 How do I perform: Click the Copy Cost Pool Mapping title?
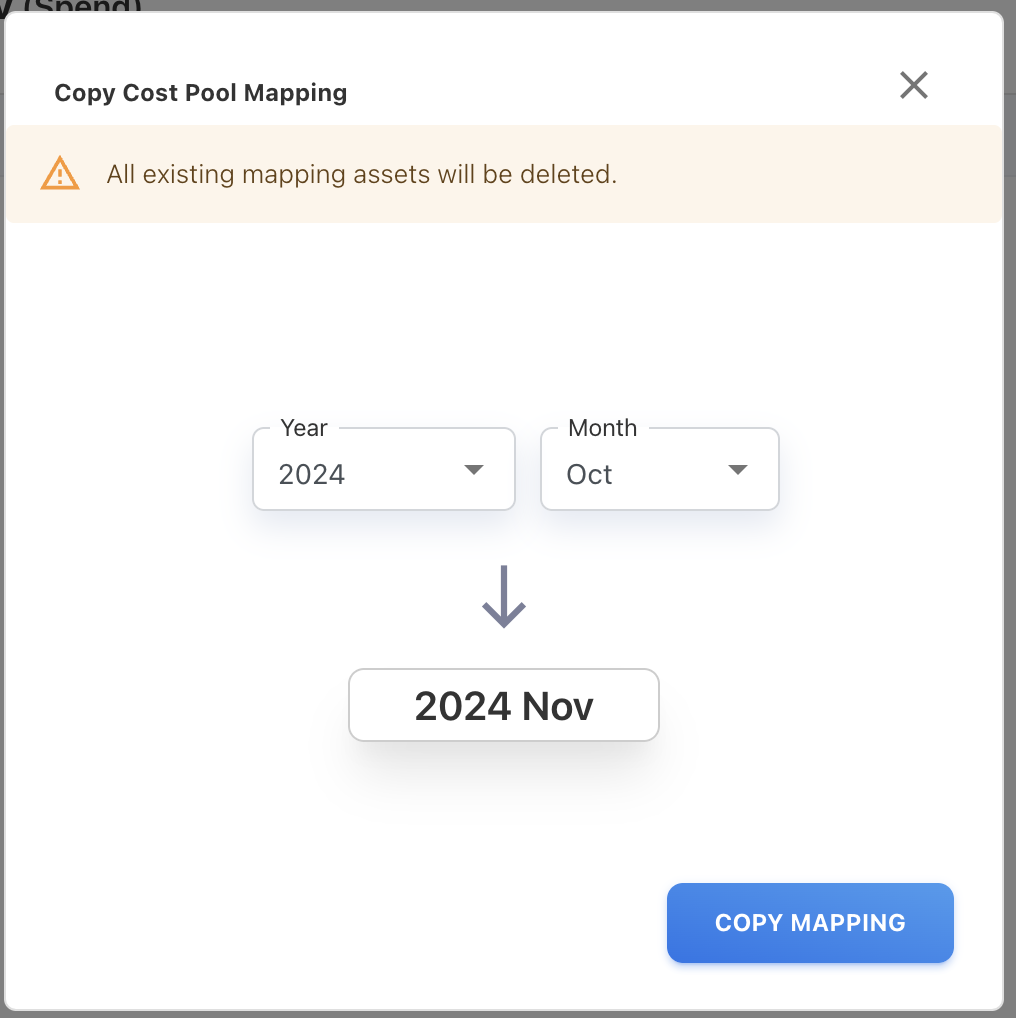pyautogui.click(x=201, y=93)
